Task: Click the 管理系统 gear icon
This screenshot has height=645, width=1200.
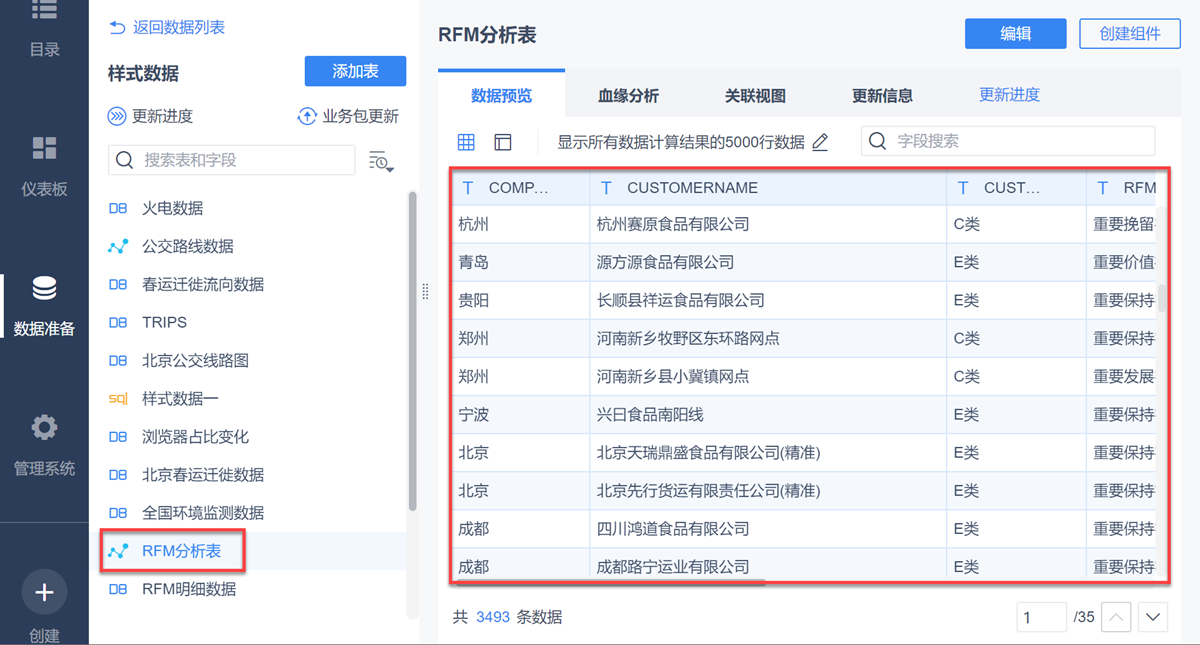Action: (44, 428)
